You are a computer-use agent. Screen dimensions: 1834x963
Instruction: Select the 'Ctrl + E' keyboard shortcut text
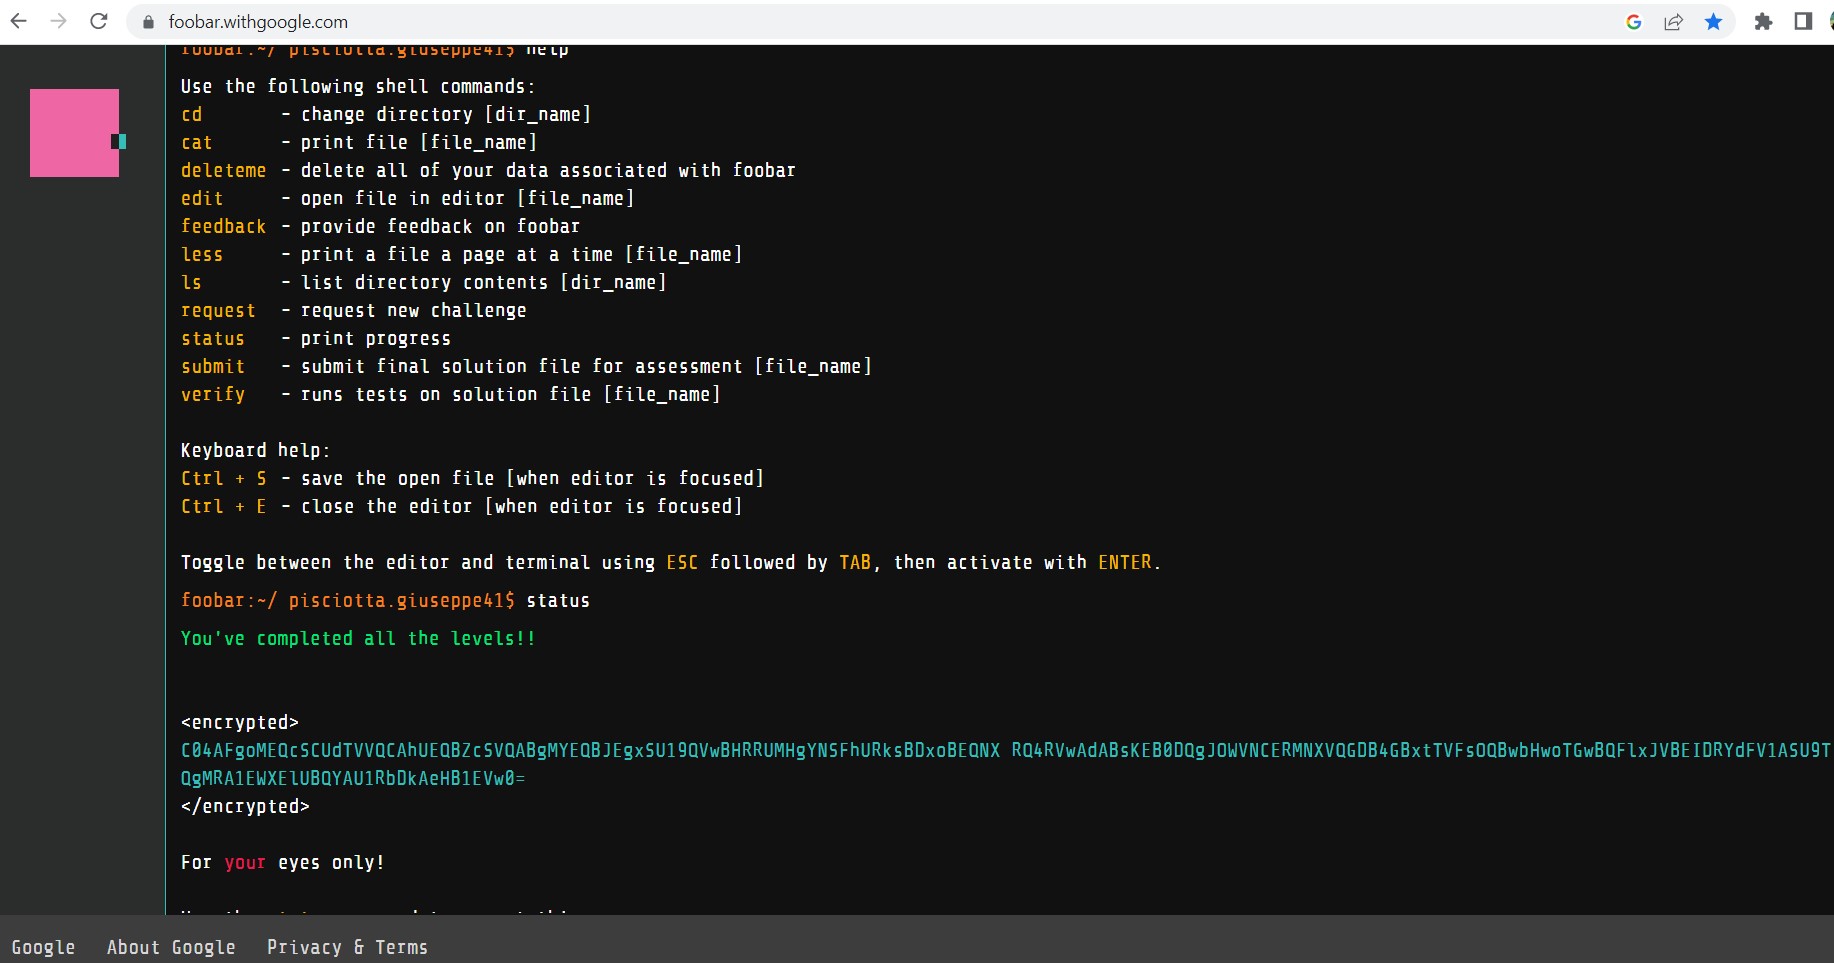[x=224, y=507]
